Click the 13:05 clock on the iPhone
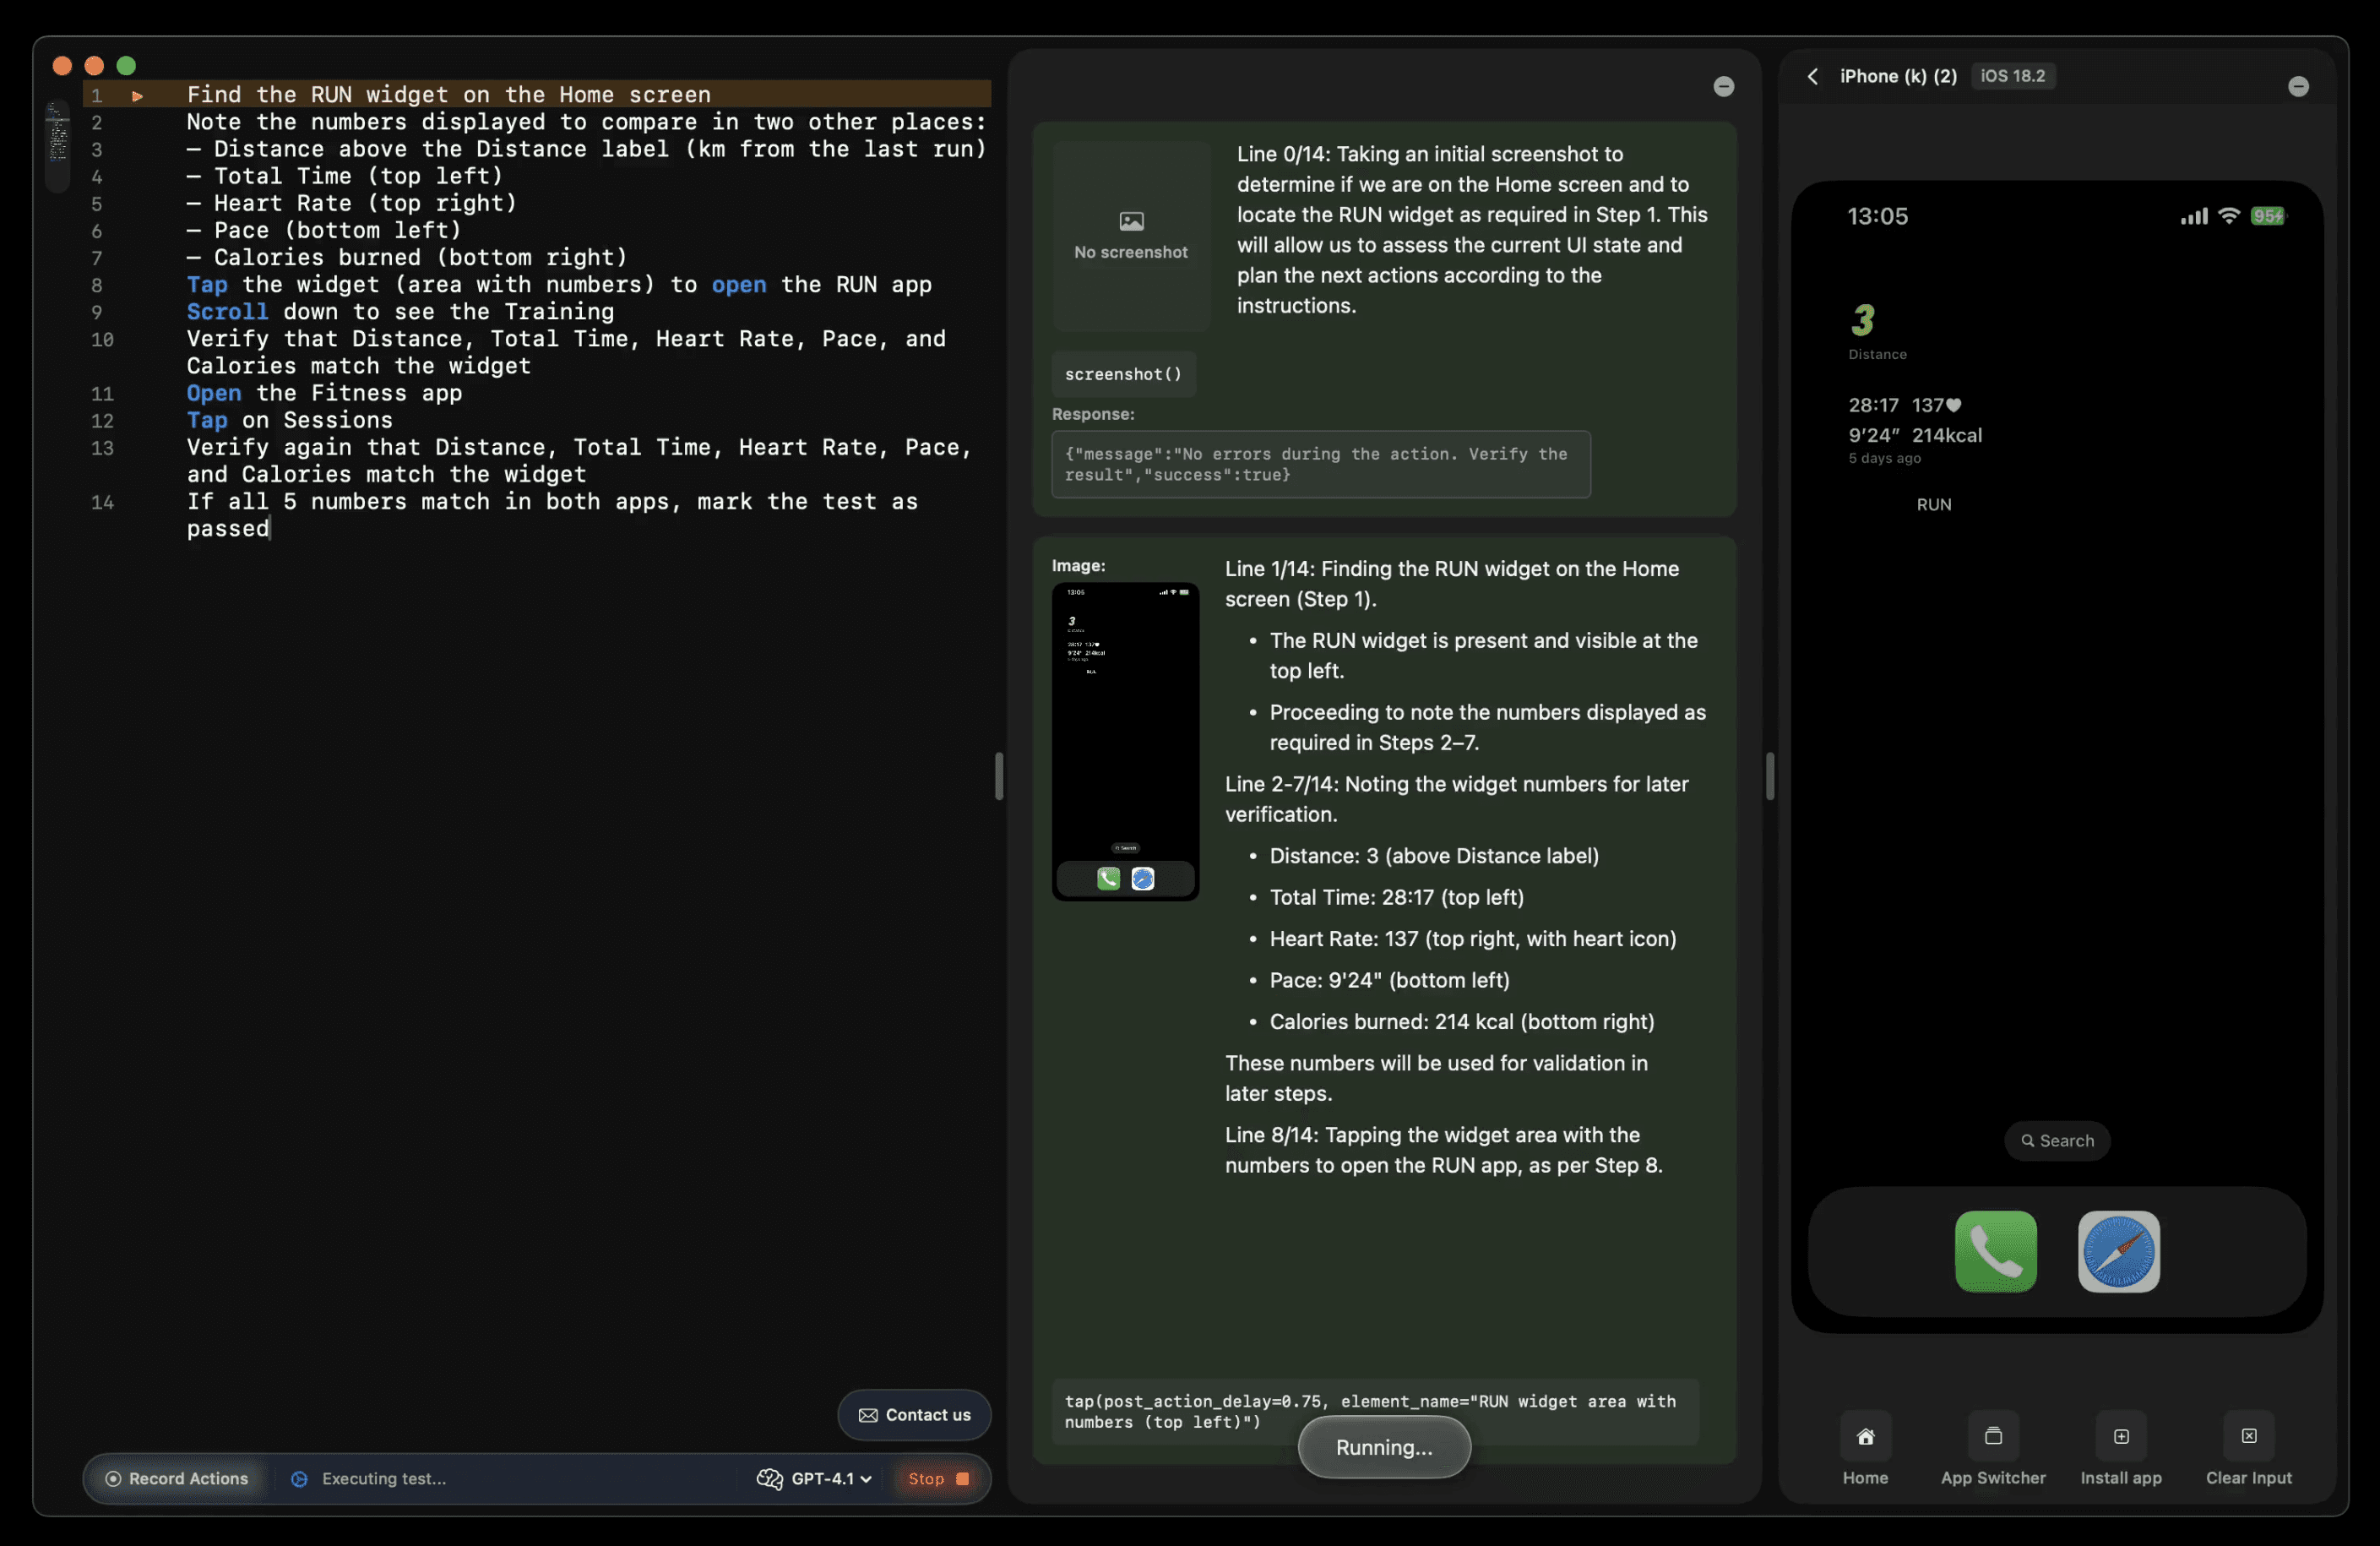Screen dimensions: 2380x1546 (x=1877, y=216)
